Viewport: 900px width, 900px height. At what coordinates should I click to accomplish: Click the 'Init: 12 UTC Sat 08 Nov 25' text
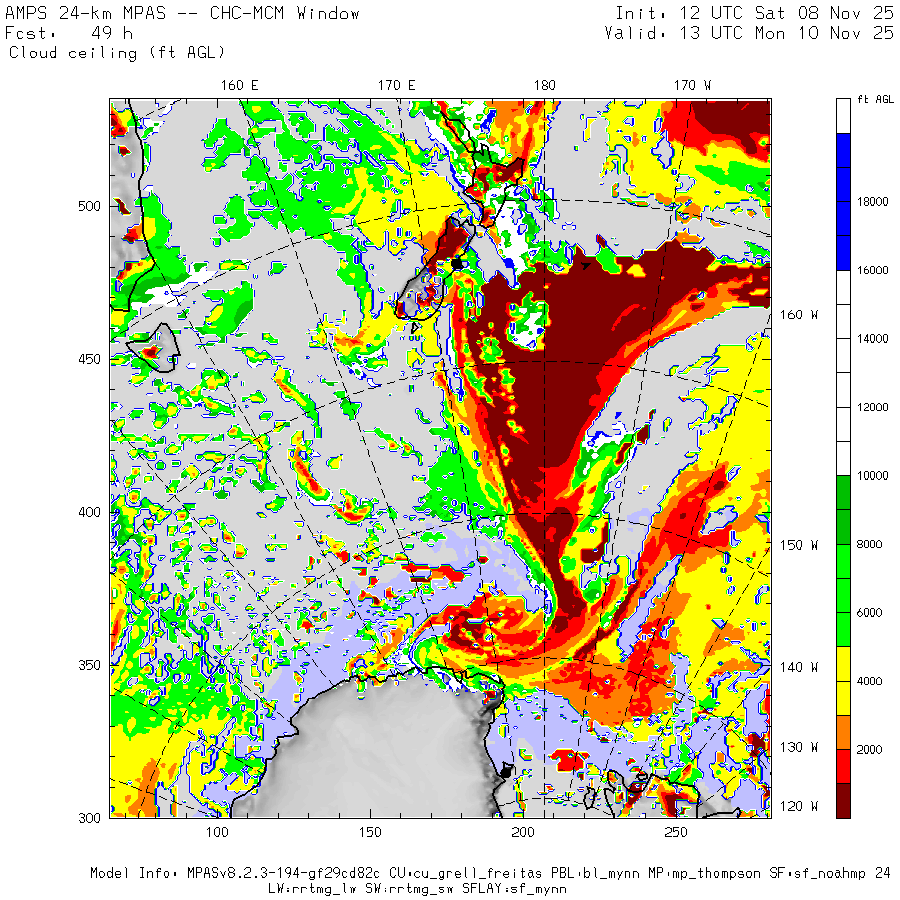point(754,13)
